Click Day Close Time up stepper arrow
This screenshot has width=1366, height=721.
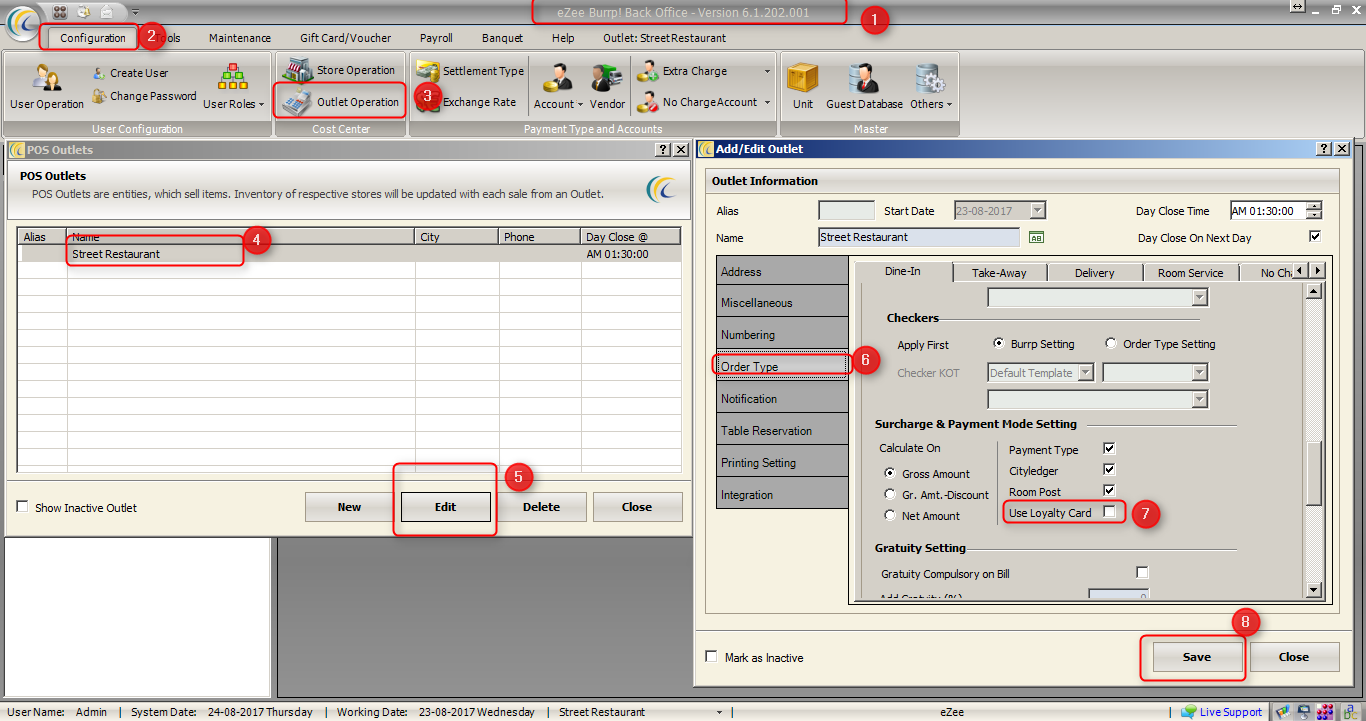click(1314, 206)
